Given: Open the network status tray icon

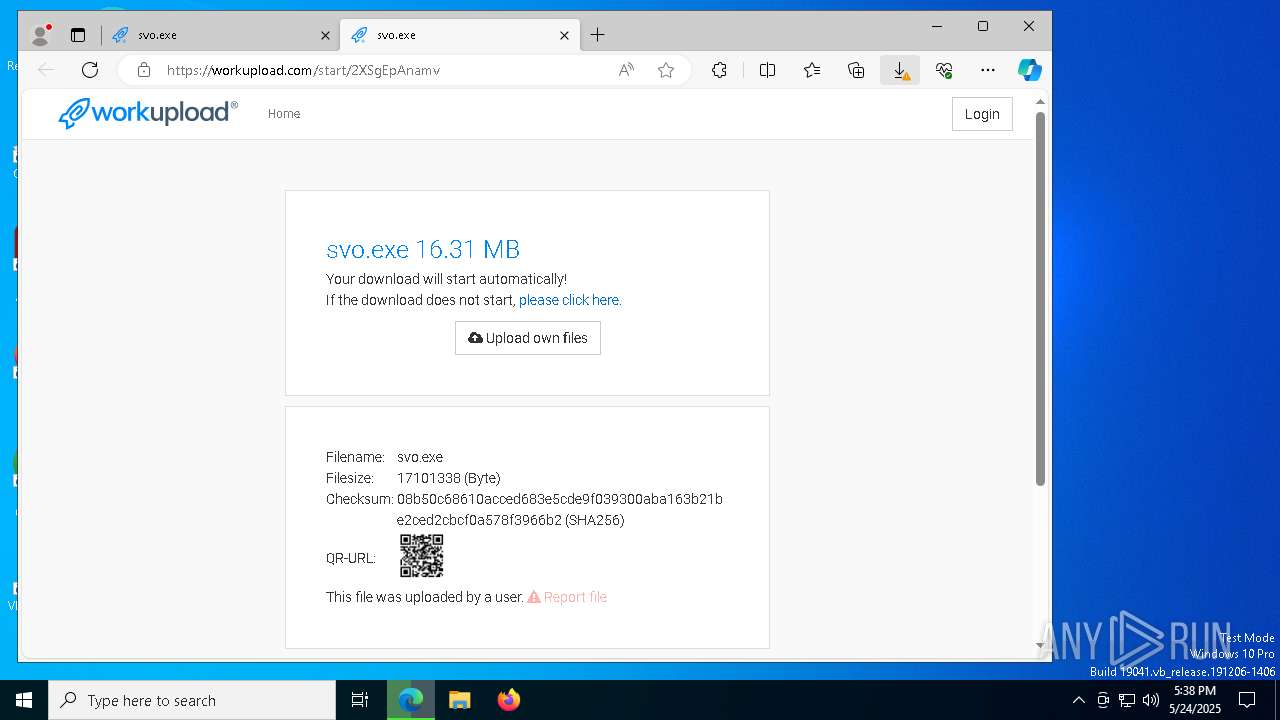Looking at the screenshot, I should click(x=1127, y=700).
